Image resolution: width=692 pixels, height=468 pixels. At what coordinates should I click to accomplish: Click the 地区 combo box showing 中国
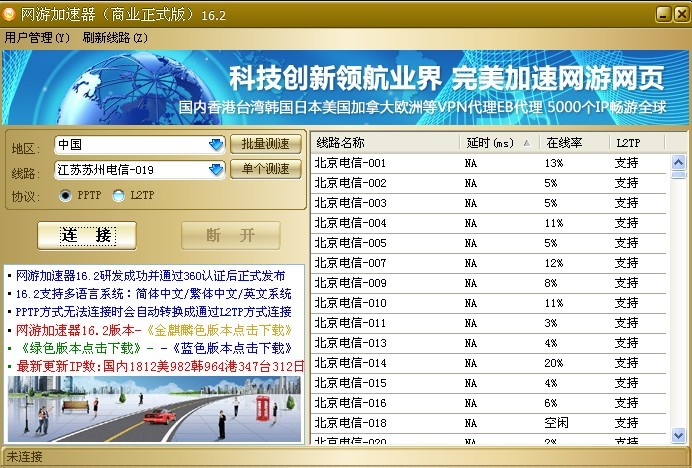139,144
